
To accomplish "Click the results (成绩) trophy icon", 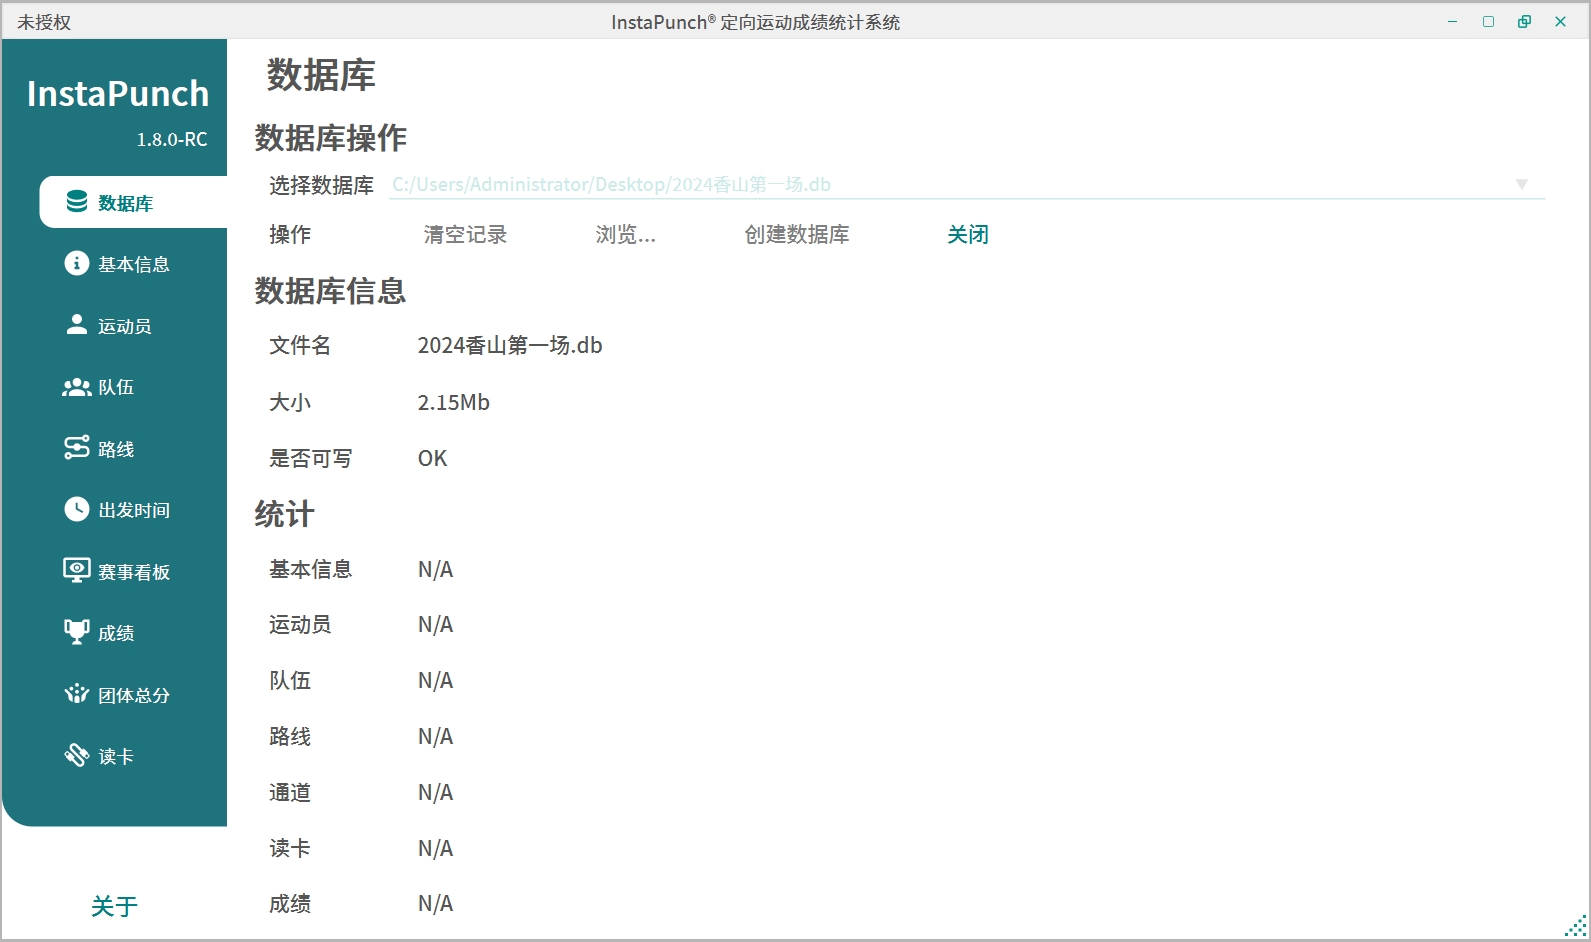I will tap(77, 632).
